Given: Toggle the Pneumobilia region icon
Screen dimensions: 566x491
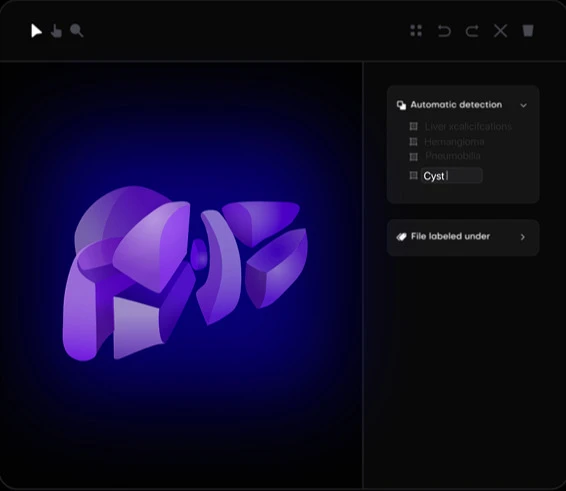Looking at the screenshot, I should pos(414,157).
